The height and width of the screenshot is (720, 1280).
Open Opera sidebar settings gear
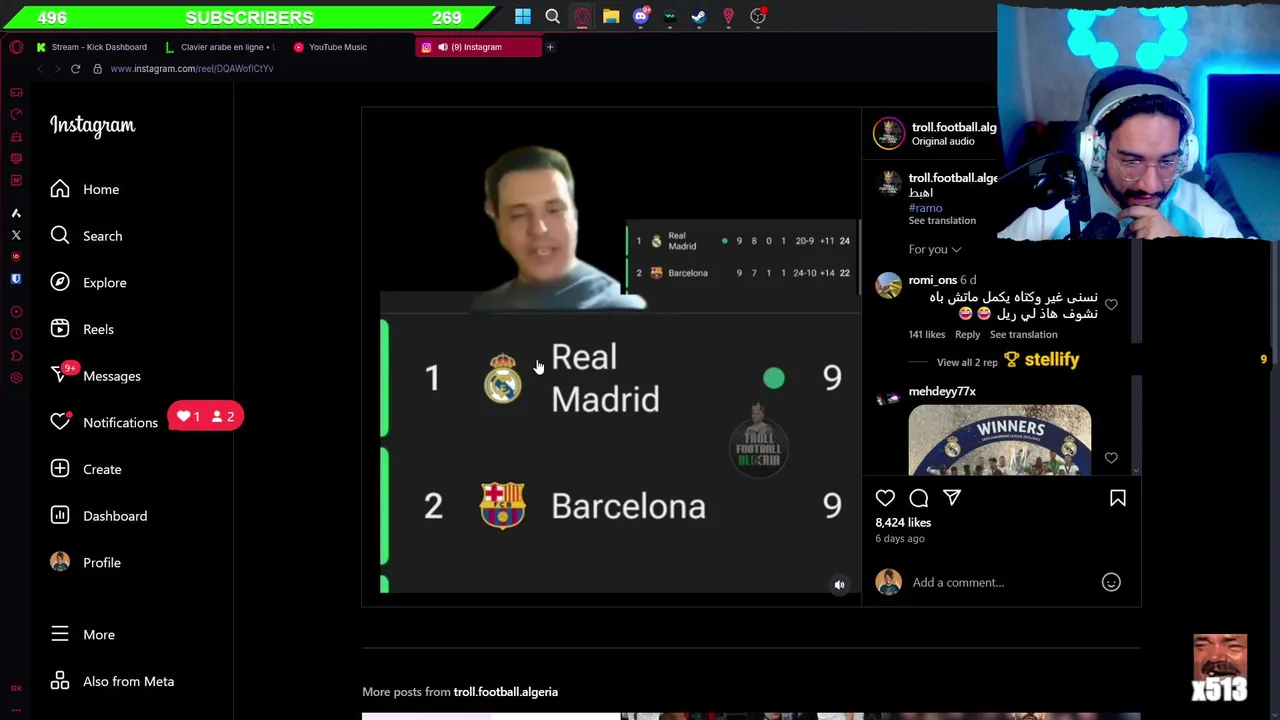pyautogui.click(x=16, y=377)
